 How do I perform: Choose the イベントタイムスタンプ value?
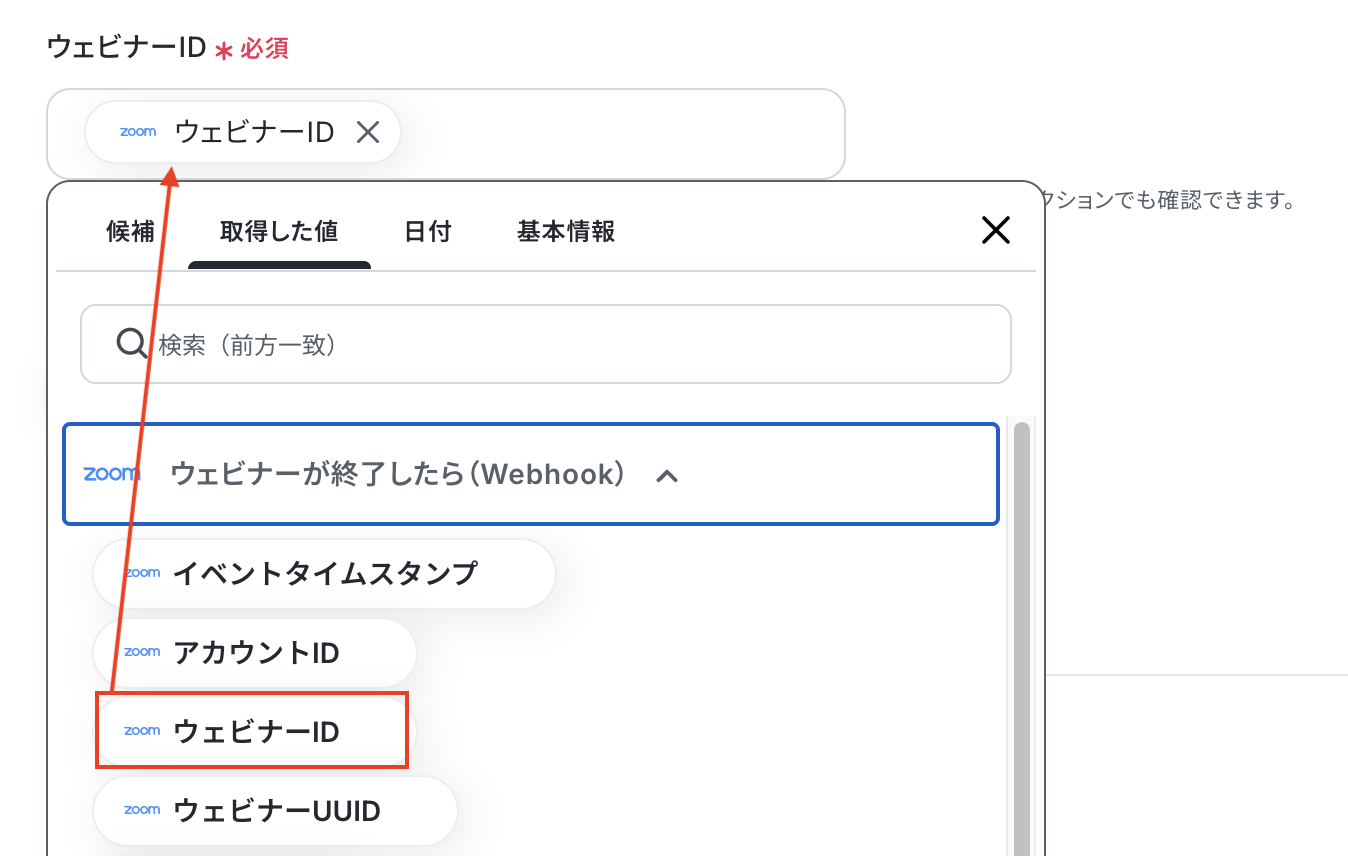324,574
